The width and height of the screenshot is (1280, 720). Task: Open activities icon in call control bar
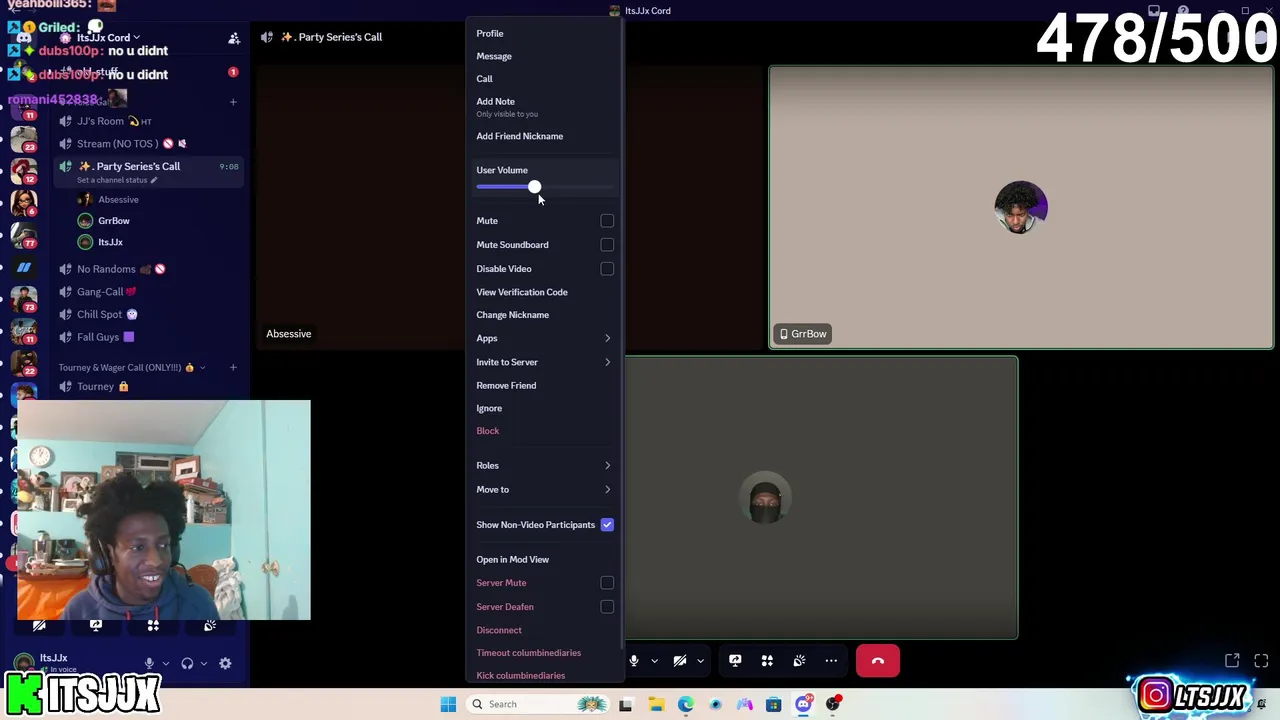pyautogui.click(x=767, y=661)
